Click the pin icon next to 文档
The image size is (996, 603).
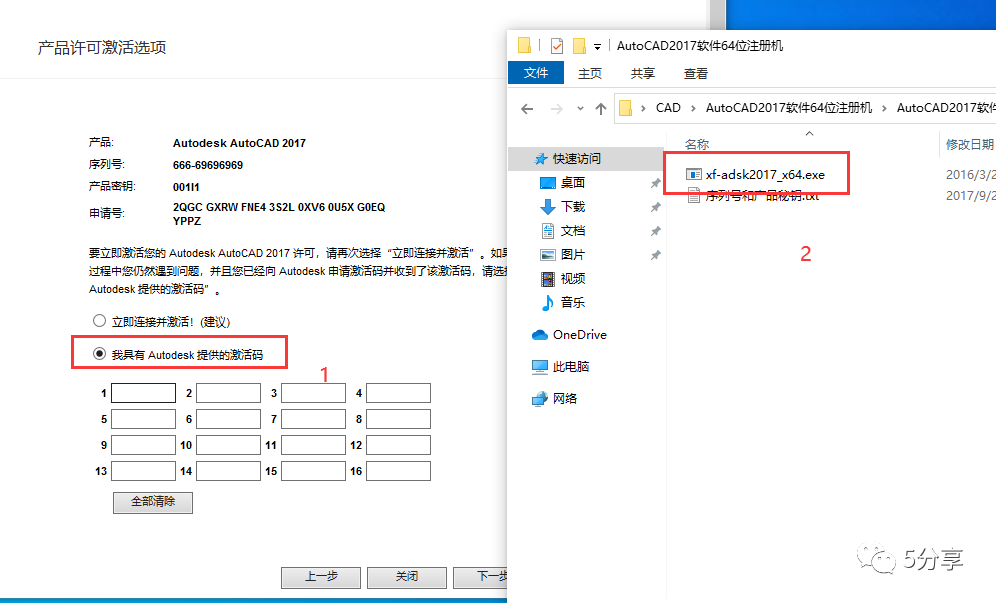[656, 231]
